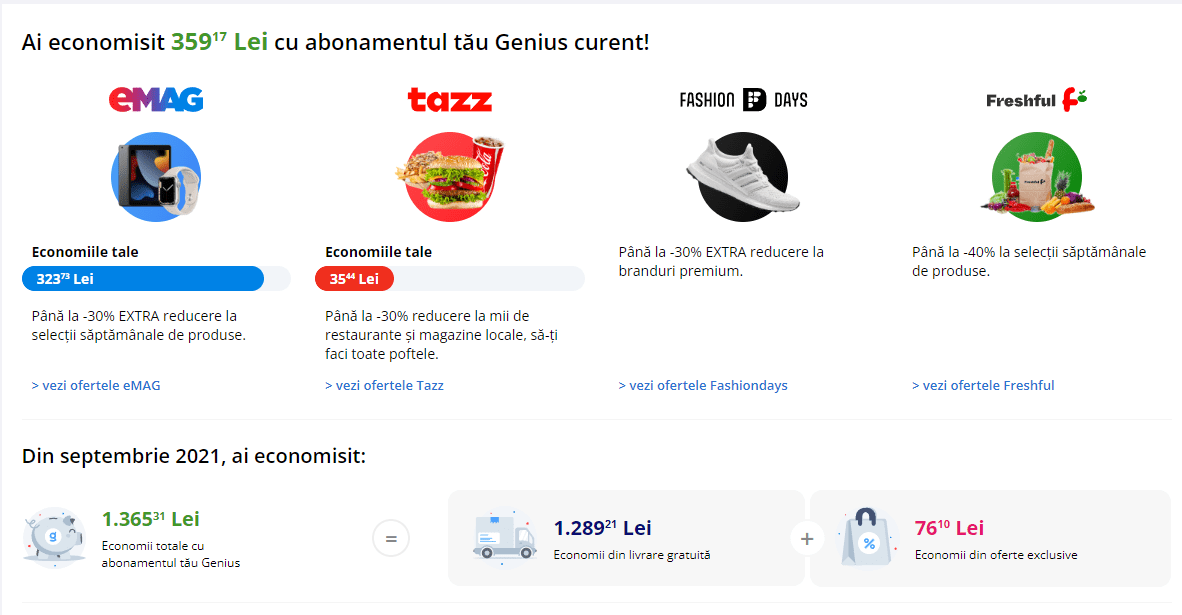Click the delivery truck icon
The width and height of the screenshot is (1182, 615).
[505, 538]
